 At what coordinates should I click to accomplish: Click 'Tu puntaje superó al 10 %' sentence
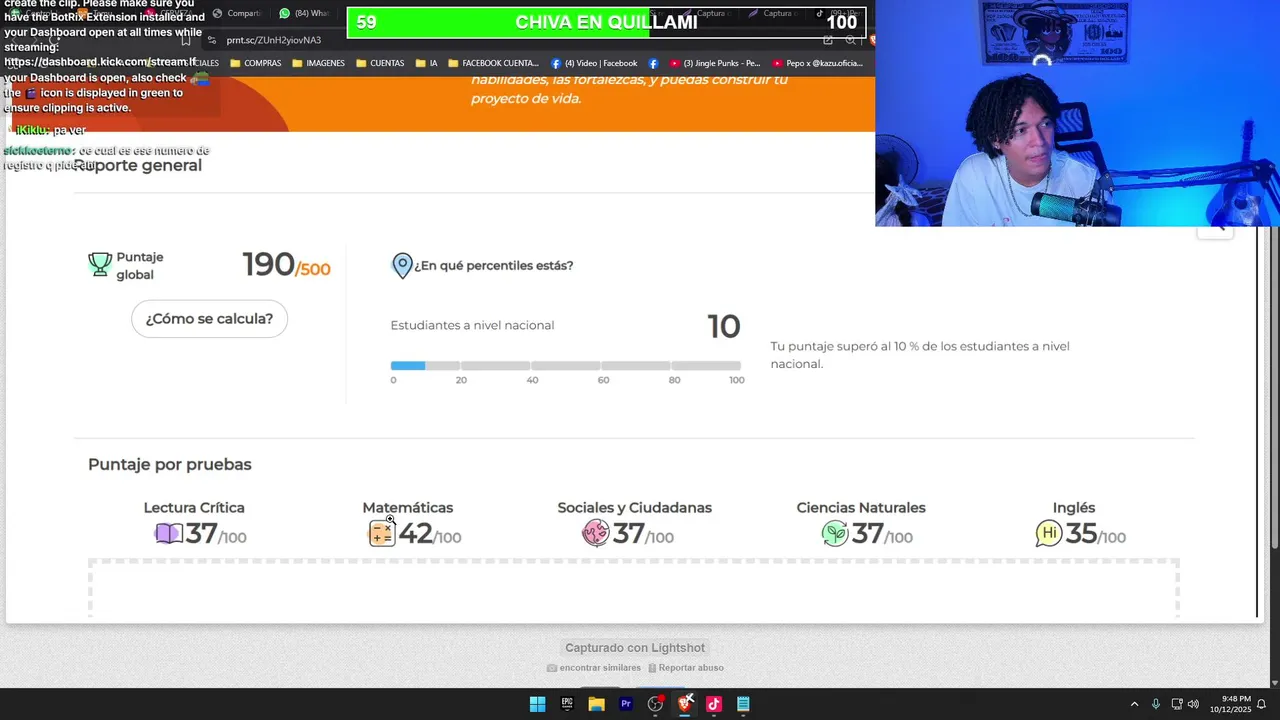click(920, 355)
